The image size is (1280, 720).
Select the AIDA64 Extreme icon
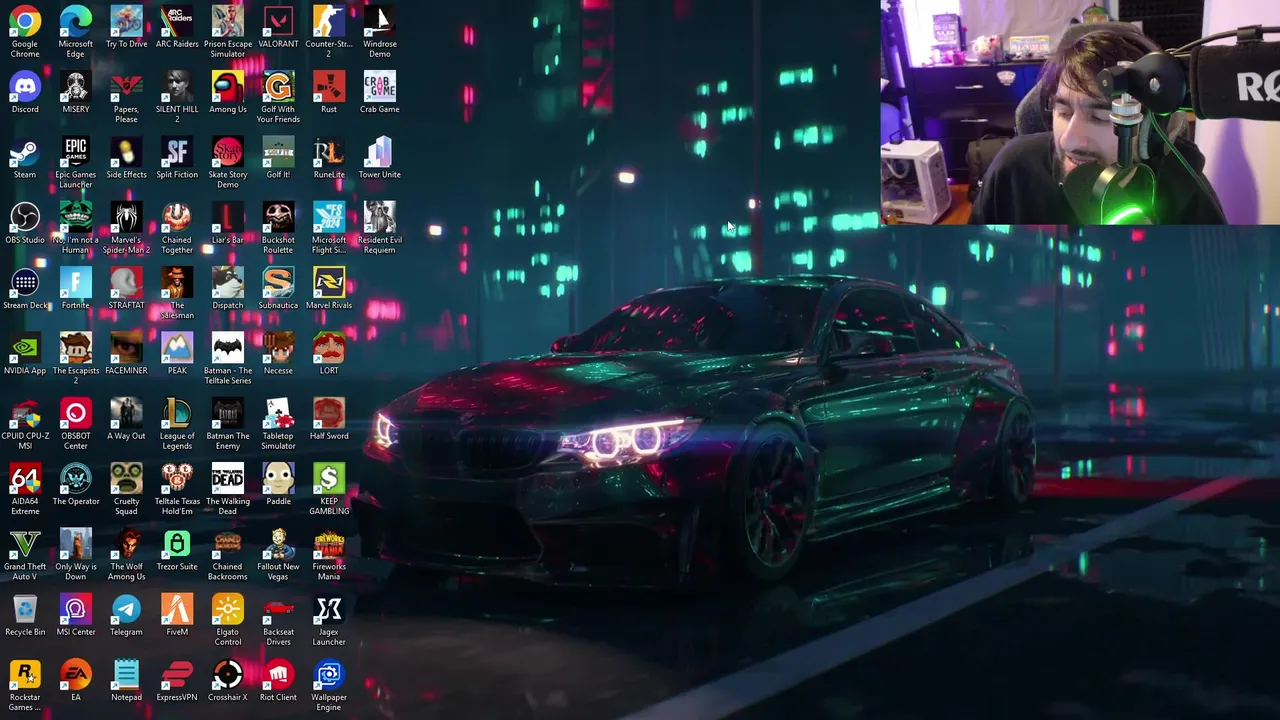[25, 479]
